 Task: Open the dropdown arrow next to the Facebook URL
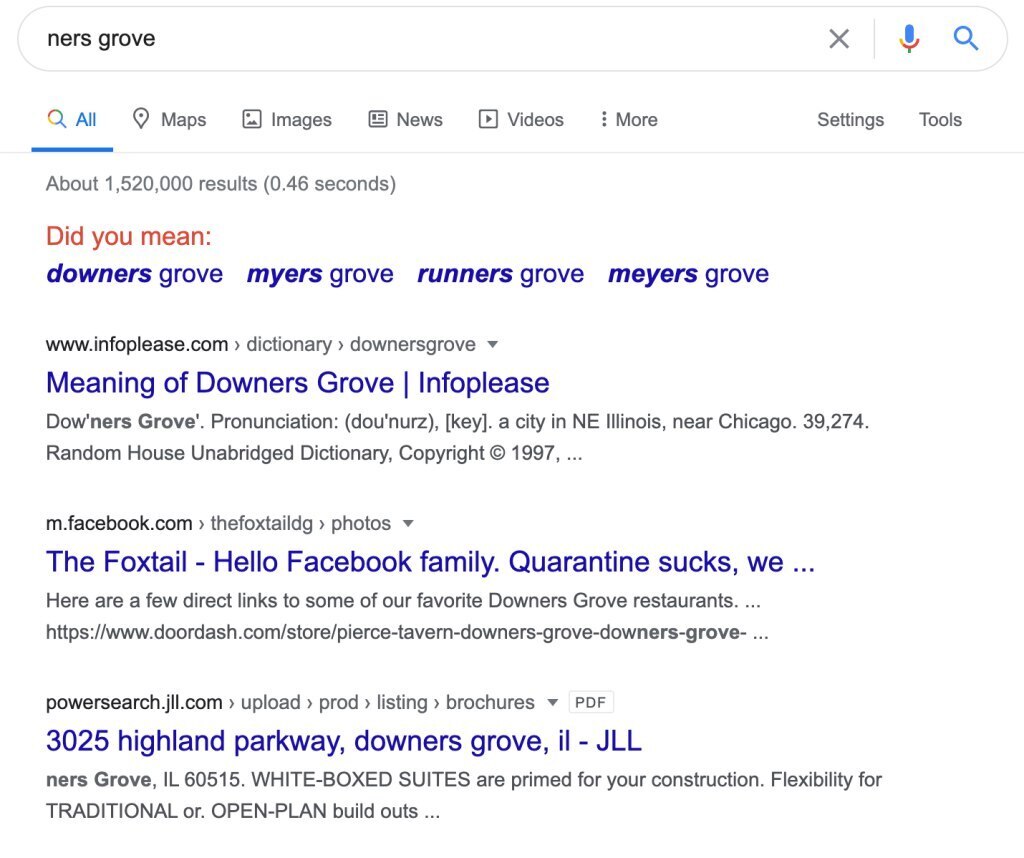[408, 524]
